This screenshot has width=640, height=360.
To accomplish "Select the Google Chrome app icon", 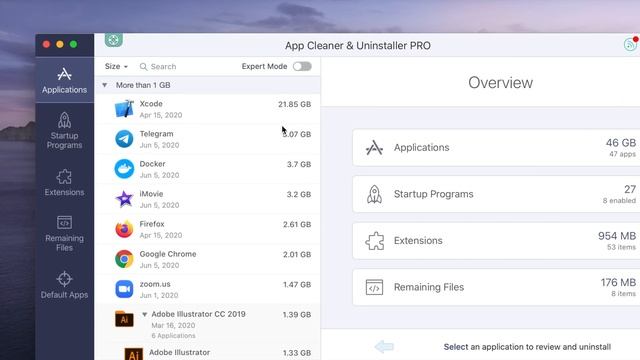I will click(x=124, y=259).
